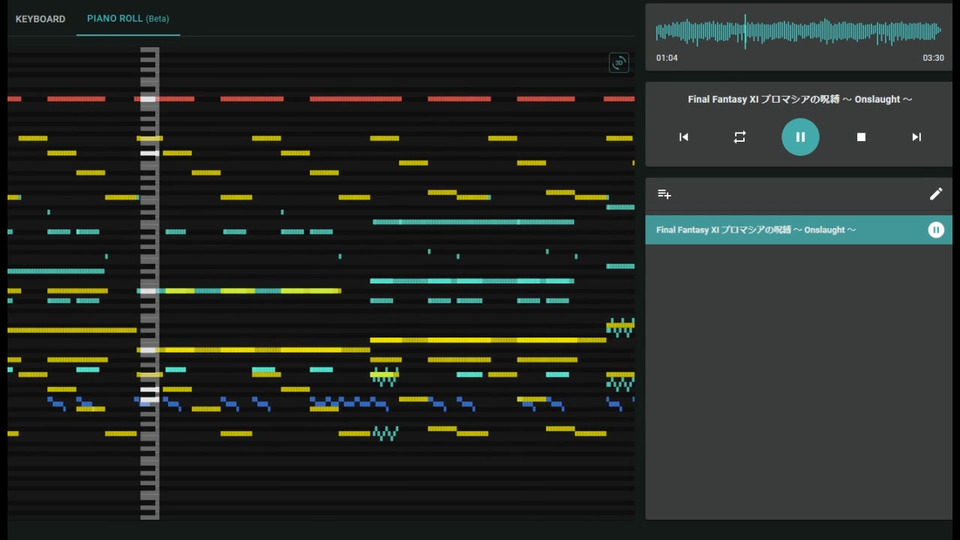Image resolution: width=960 pixels, height=540 pixels.
Task: Pause the Onslaught entry in the playlist
Action: (936, 230)
